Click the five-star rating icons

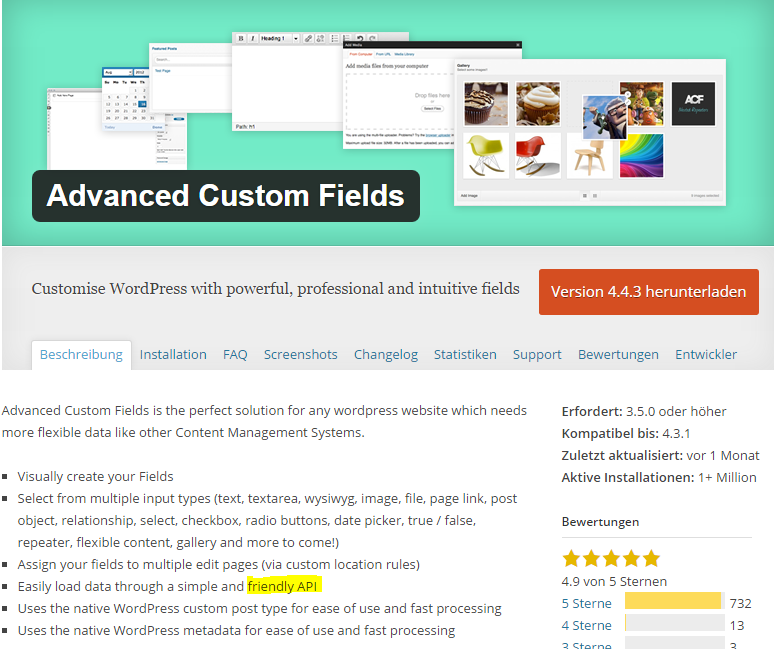pyautogui.click(x=611, y=558)
